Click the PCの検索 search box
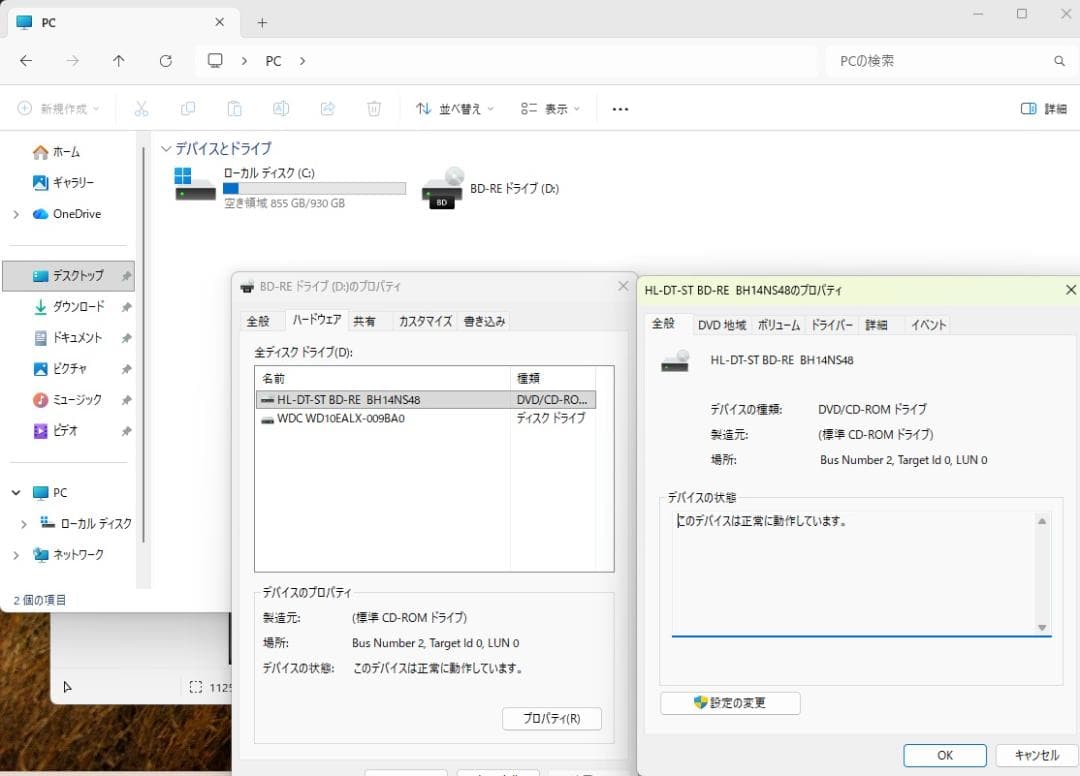The width and height of the screenshot is (1080, 776). point(951,61)
